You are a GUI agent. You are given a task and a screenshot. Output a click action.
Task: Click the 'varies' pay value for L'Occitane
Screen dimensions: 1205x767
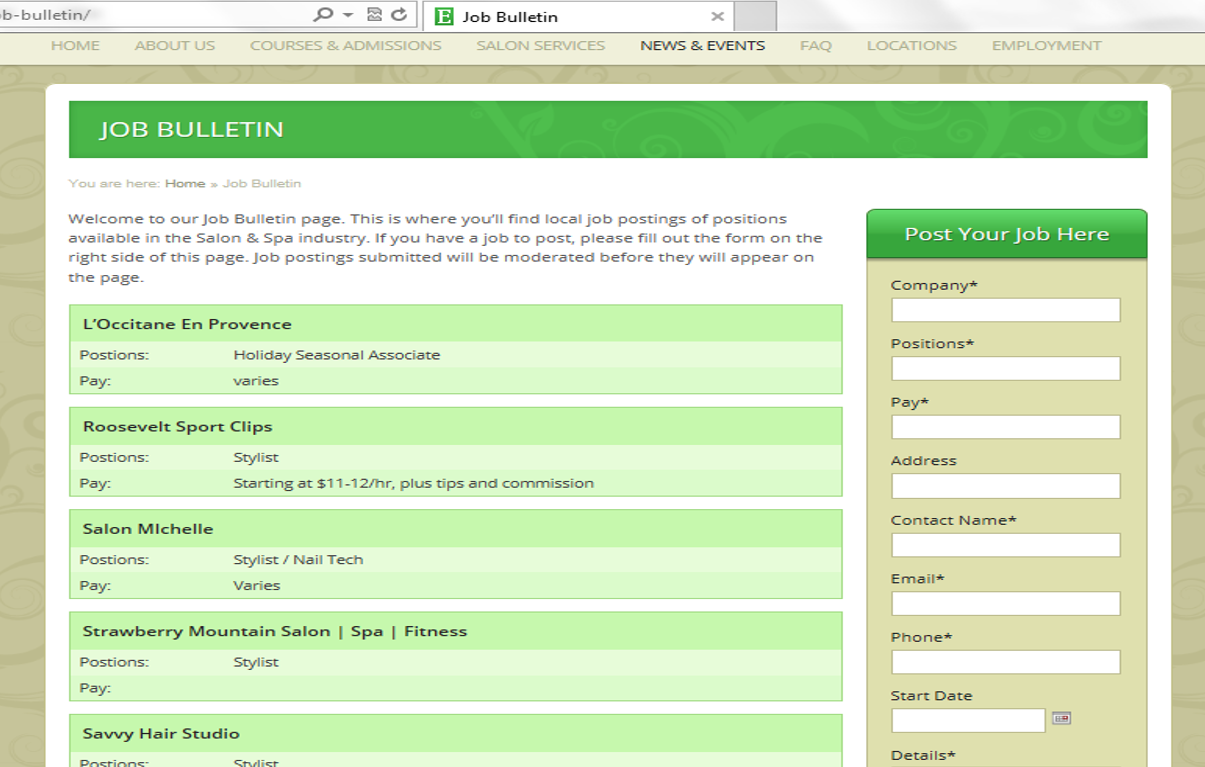click(x=256, y=381)
